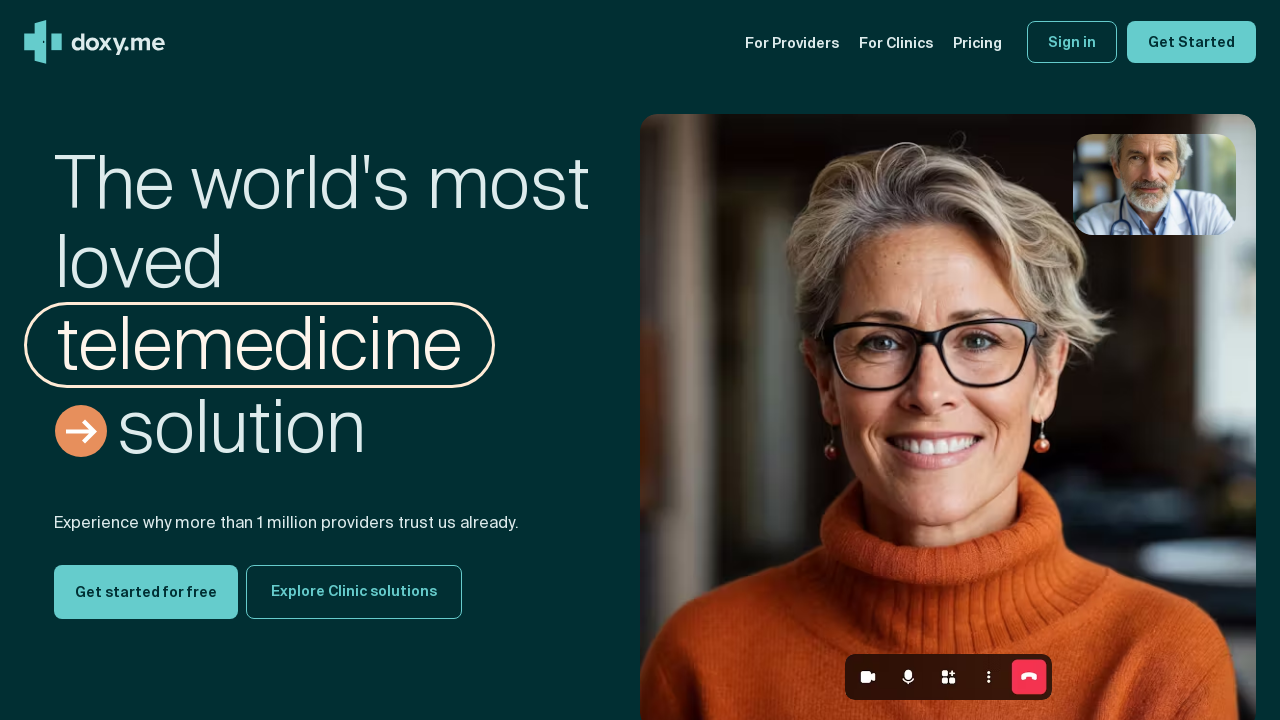The image size is (1280, 720).
Task: Click the red end call button
Action: [1029, 677]
